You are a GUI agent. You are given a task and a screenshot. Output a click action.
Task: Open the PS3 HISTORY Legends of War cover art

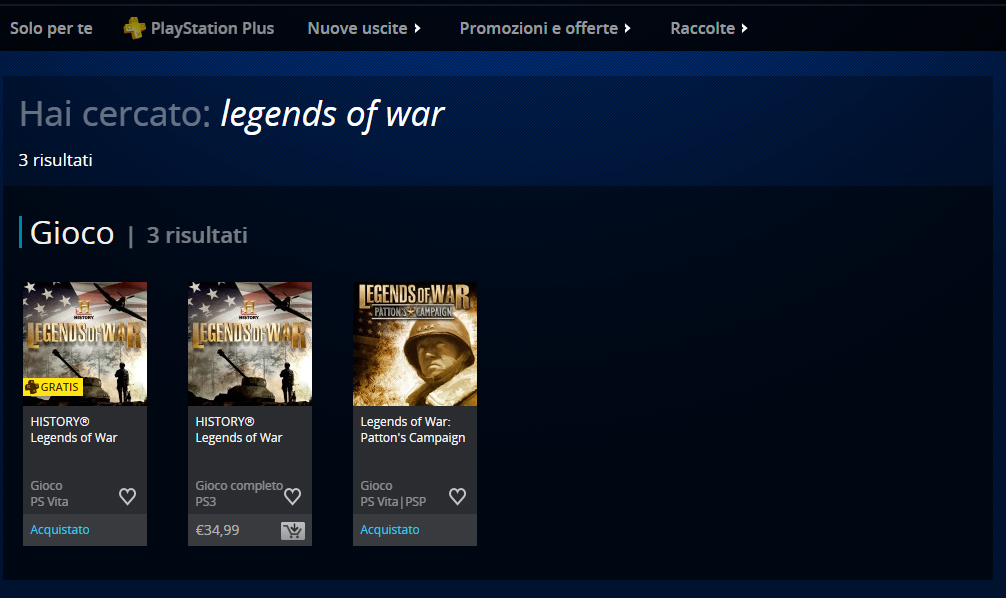pyautogui.click(x=250, y=344)
